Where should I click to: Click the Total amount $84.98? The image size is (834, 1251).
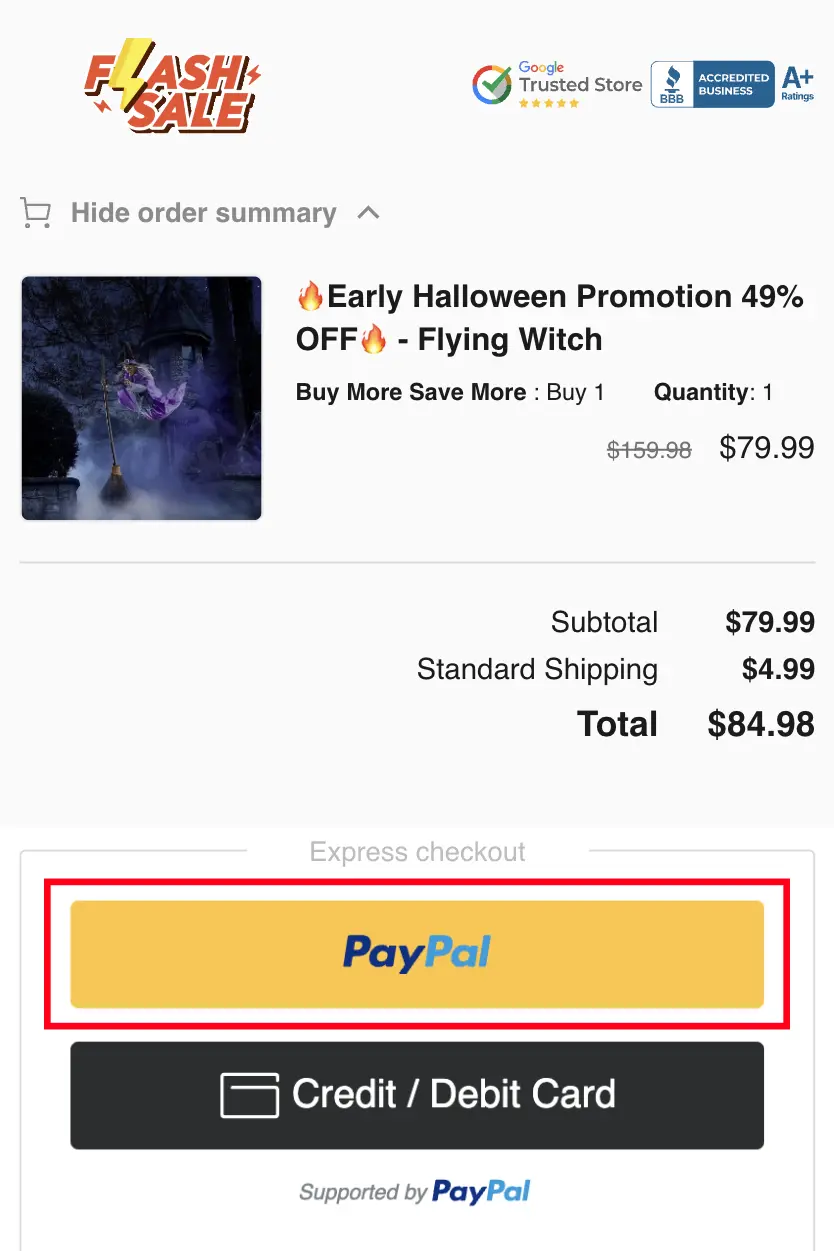click(x=760, y=724)
